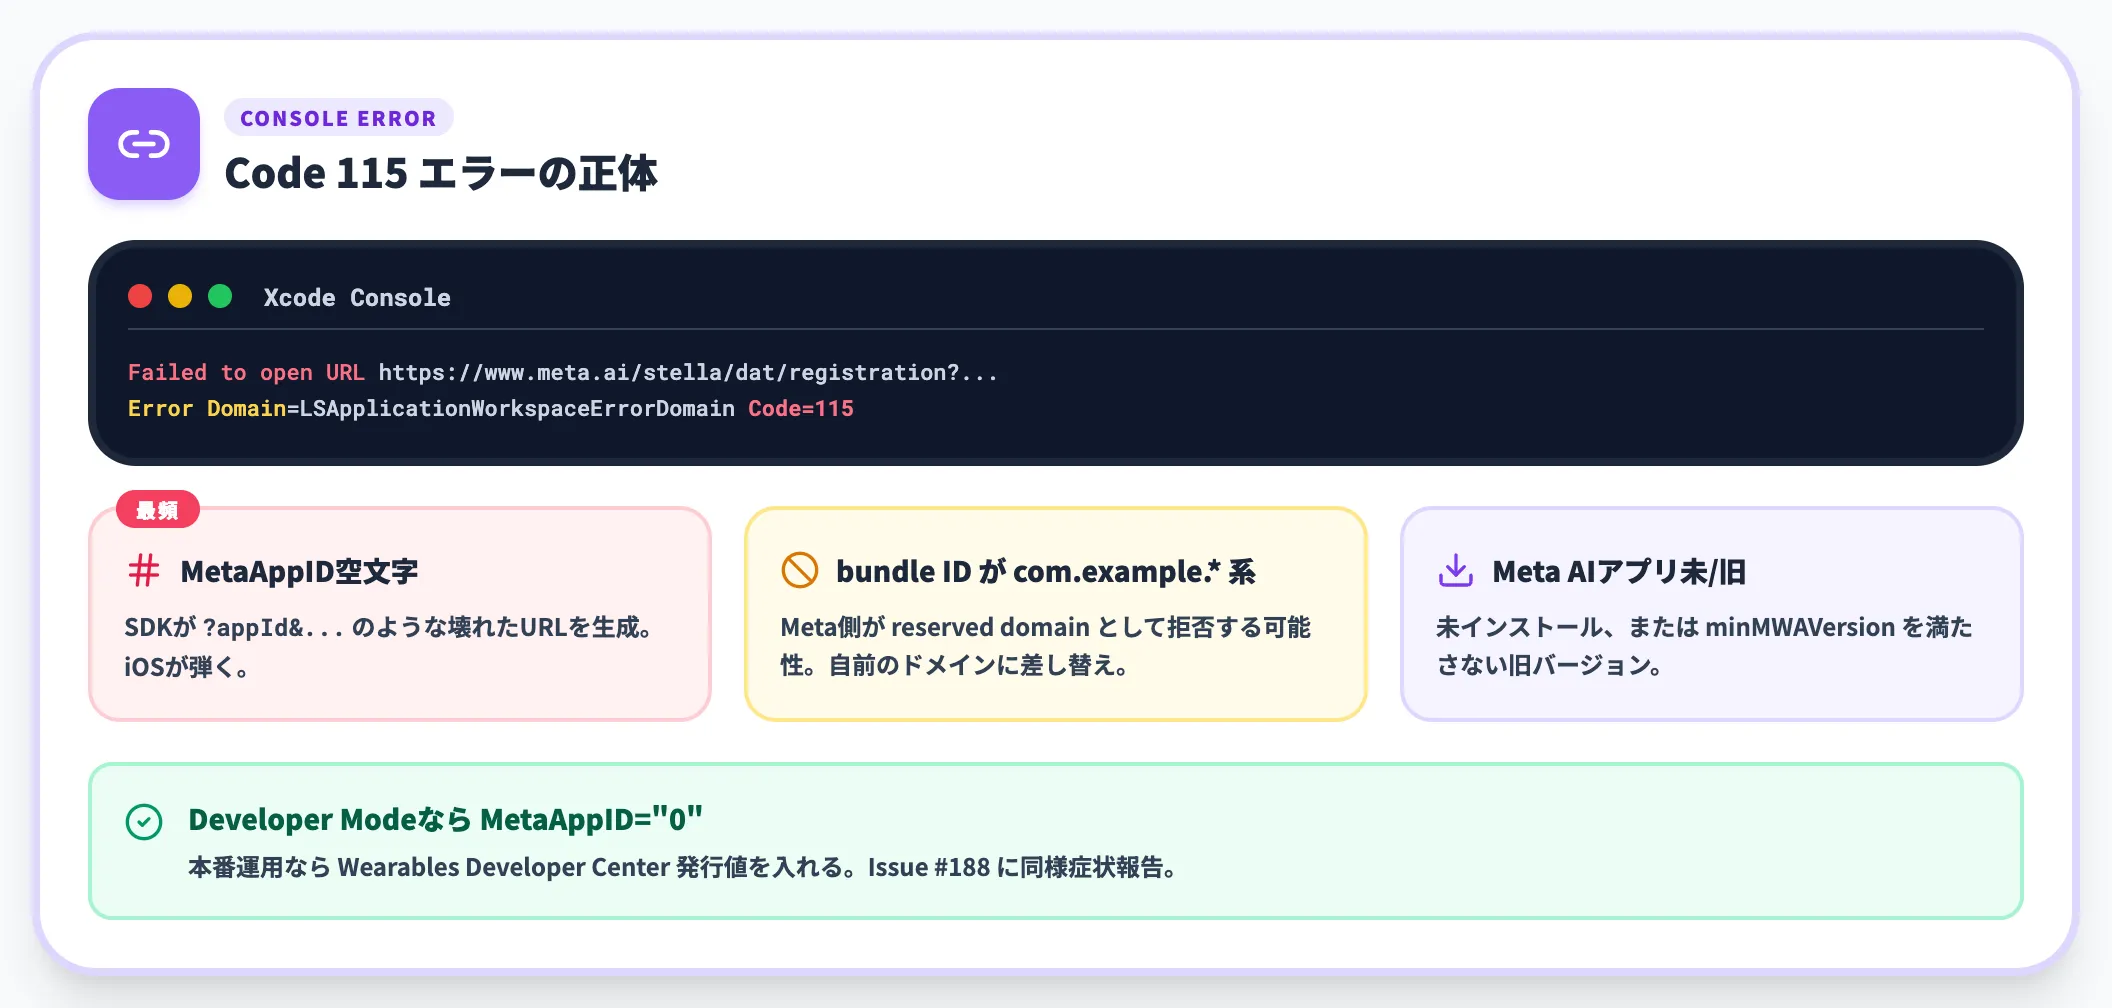Click the bundle ID が com.example.* 系 title

1046,571
